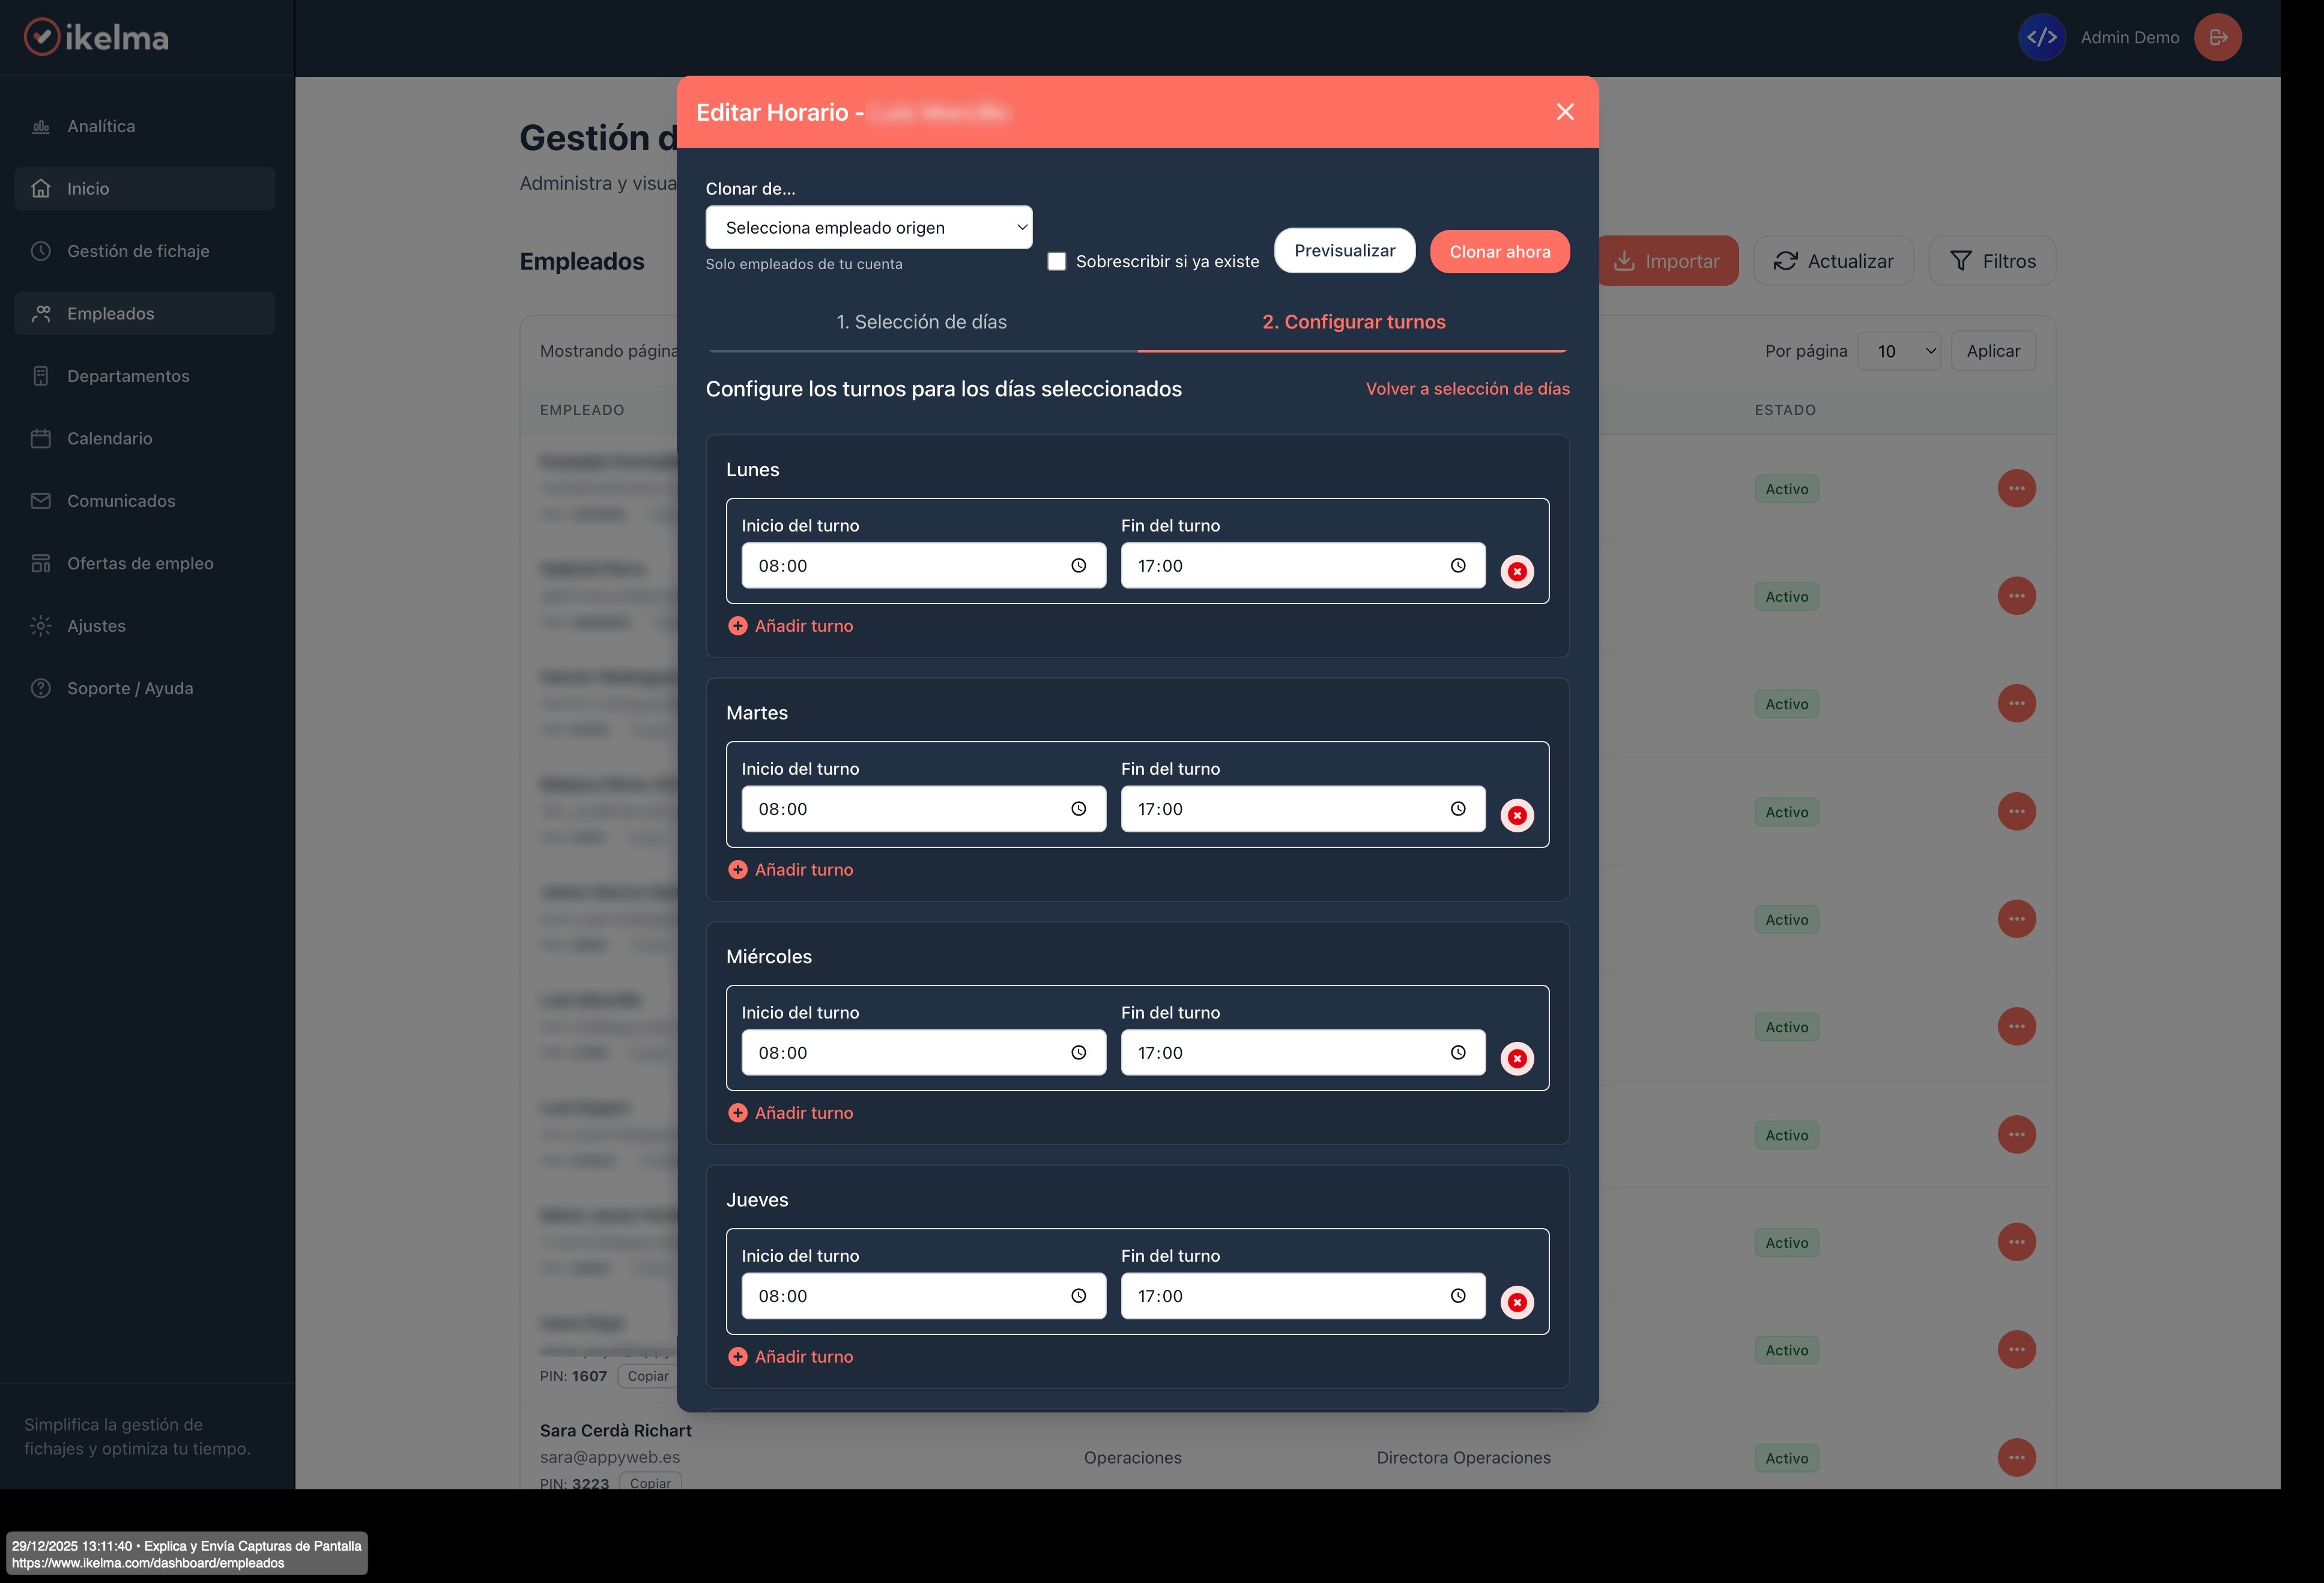Image resolution: width=2324 pixels, height=1583 pixels.
Task: Enable Sobrescribir si ya existe
Action: 1056,260
